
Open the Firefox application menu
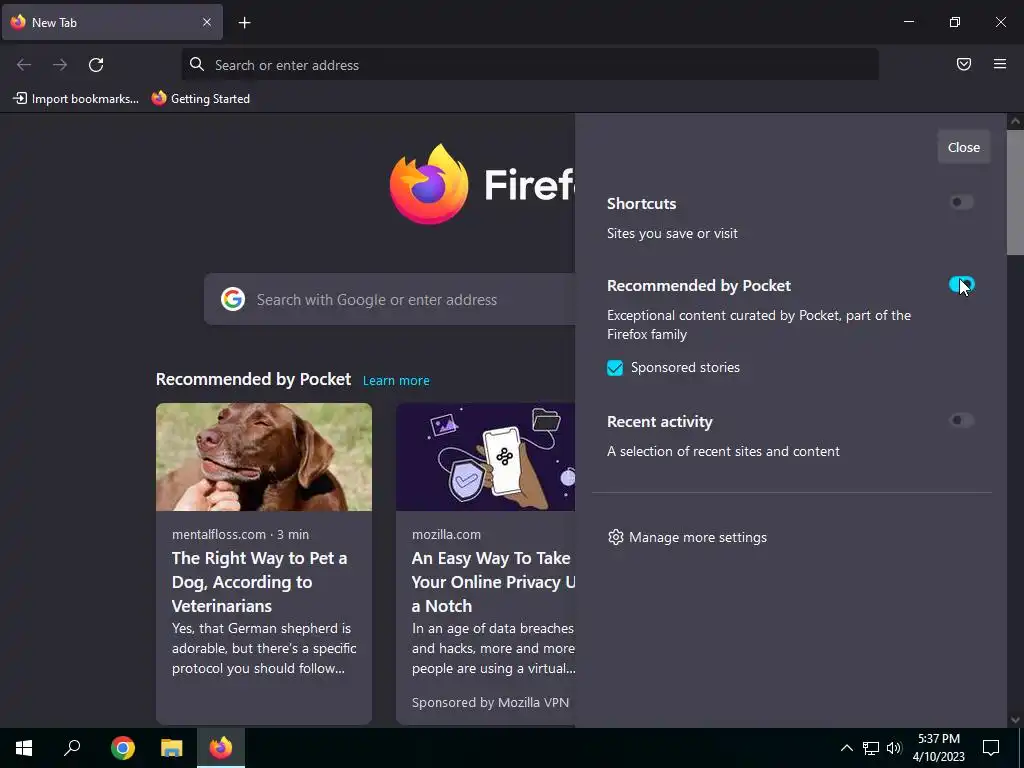[1000, 64]
